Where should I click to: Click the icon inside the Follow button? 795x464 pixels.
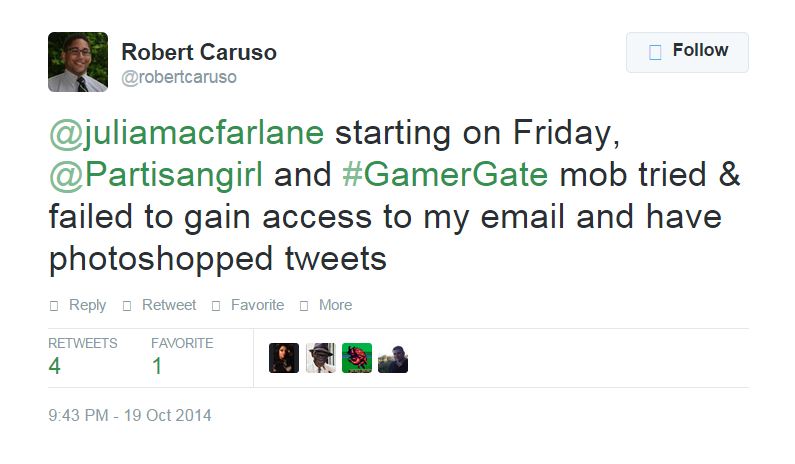coord(655,52)
